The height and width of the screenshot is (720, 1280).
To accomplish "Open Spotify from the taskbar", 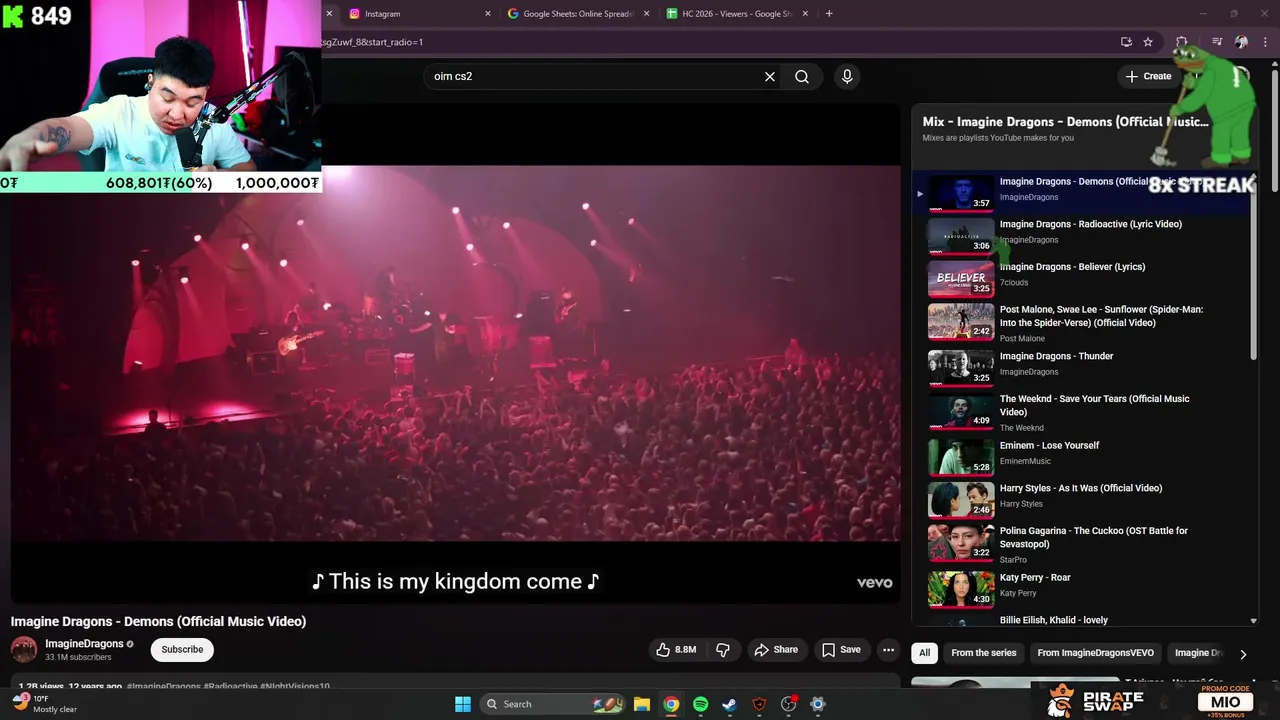I will (x=700, y=704).
